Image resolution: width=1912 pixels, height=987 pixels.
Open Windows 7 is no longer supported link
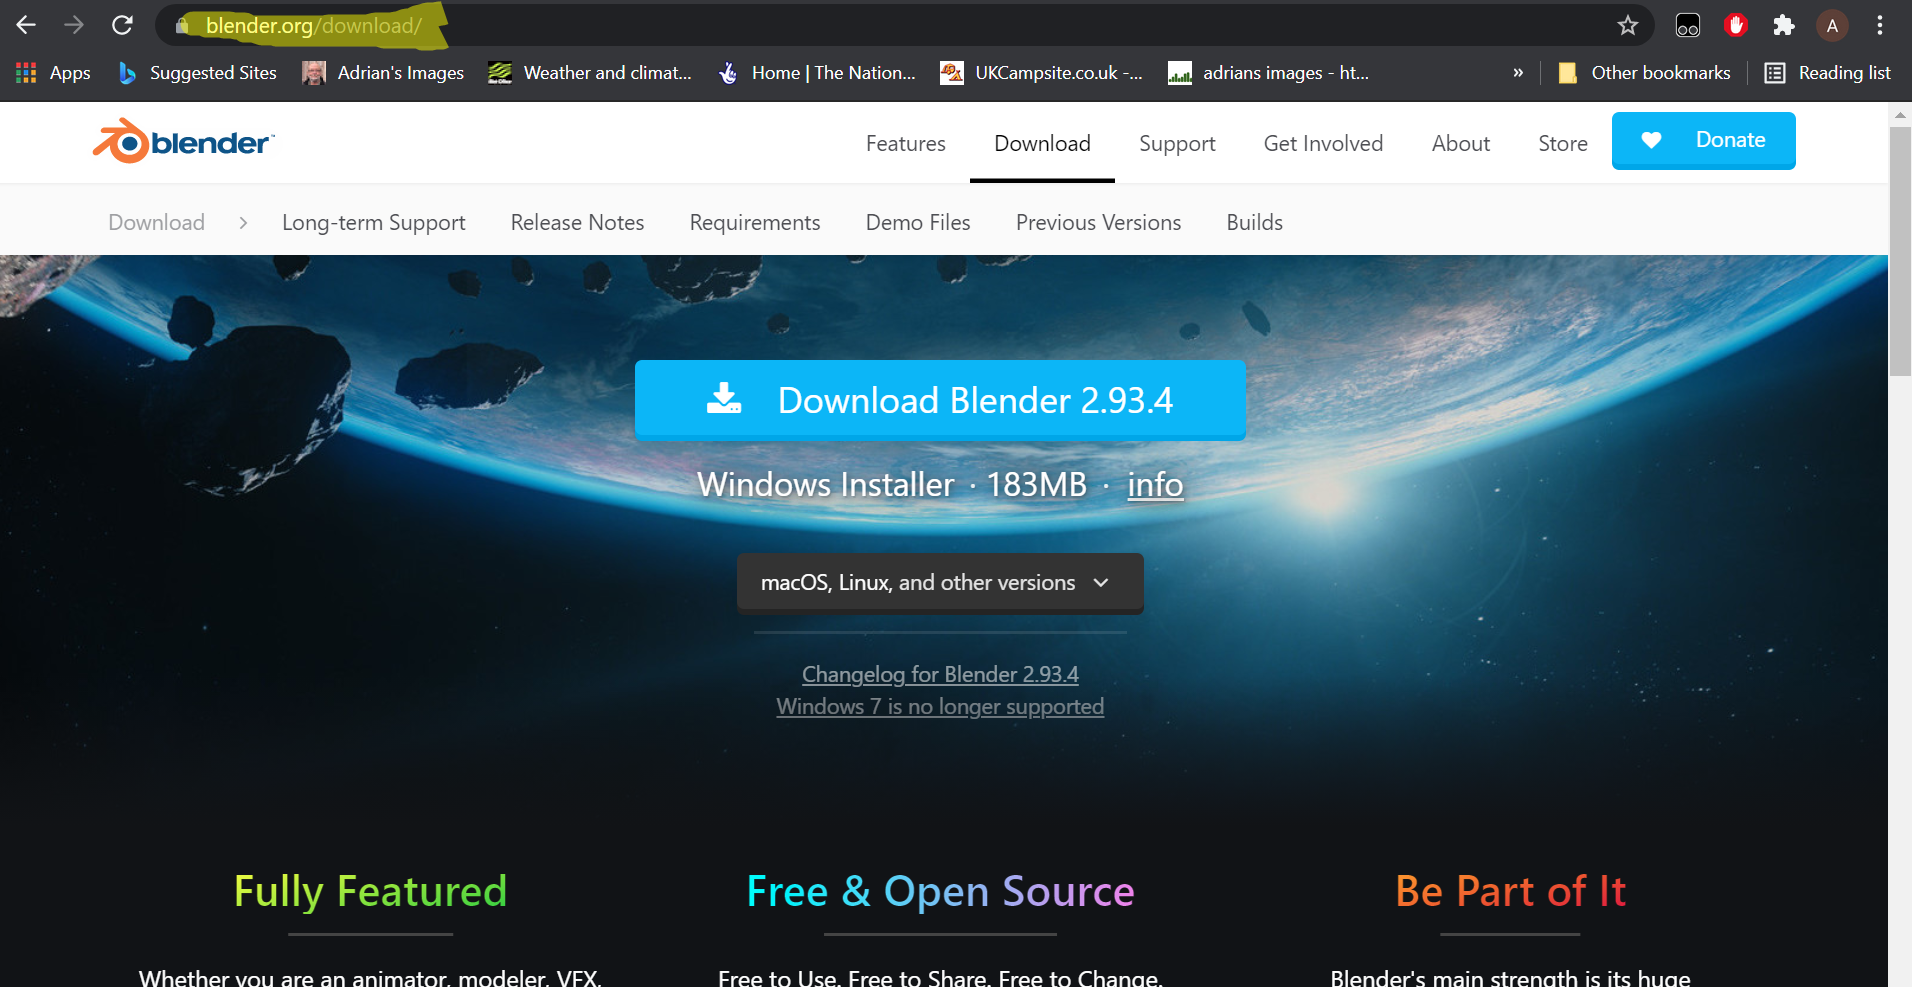(x=940, y=707)
